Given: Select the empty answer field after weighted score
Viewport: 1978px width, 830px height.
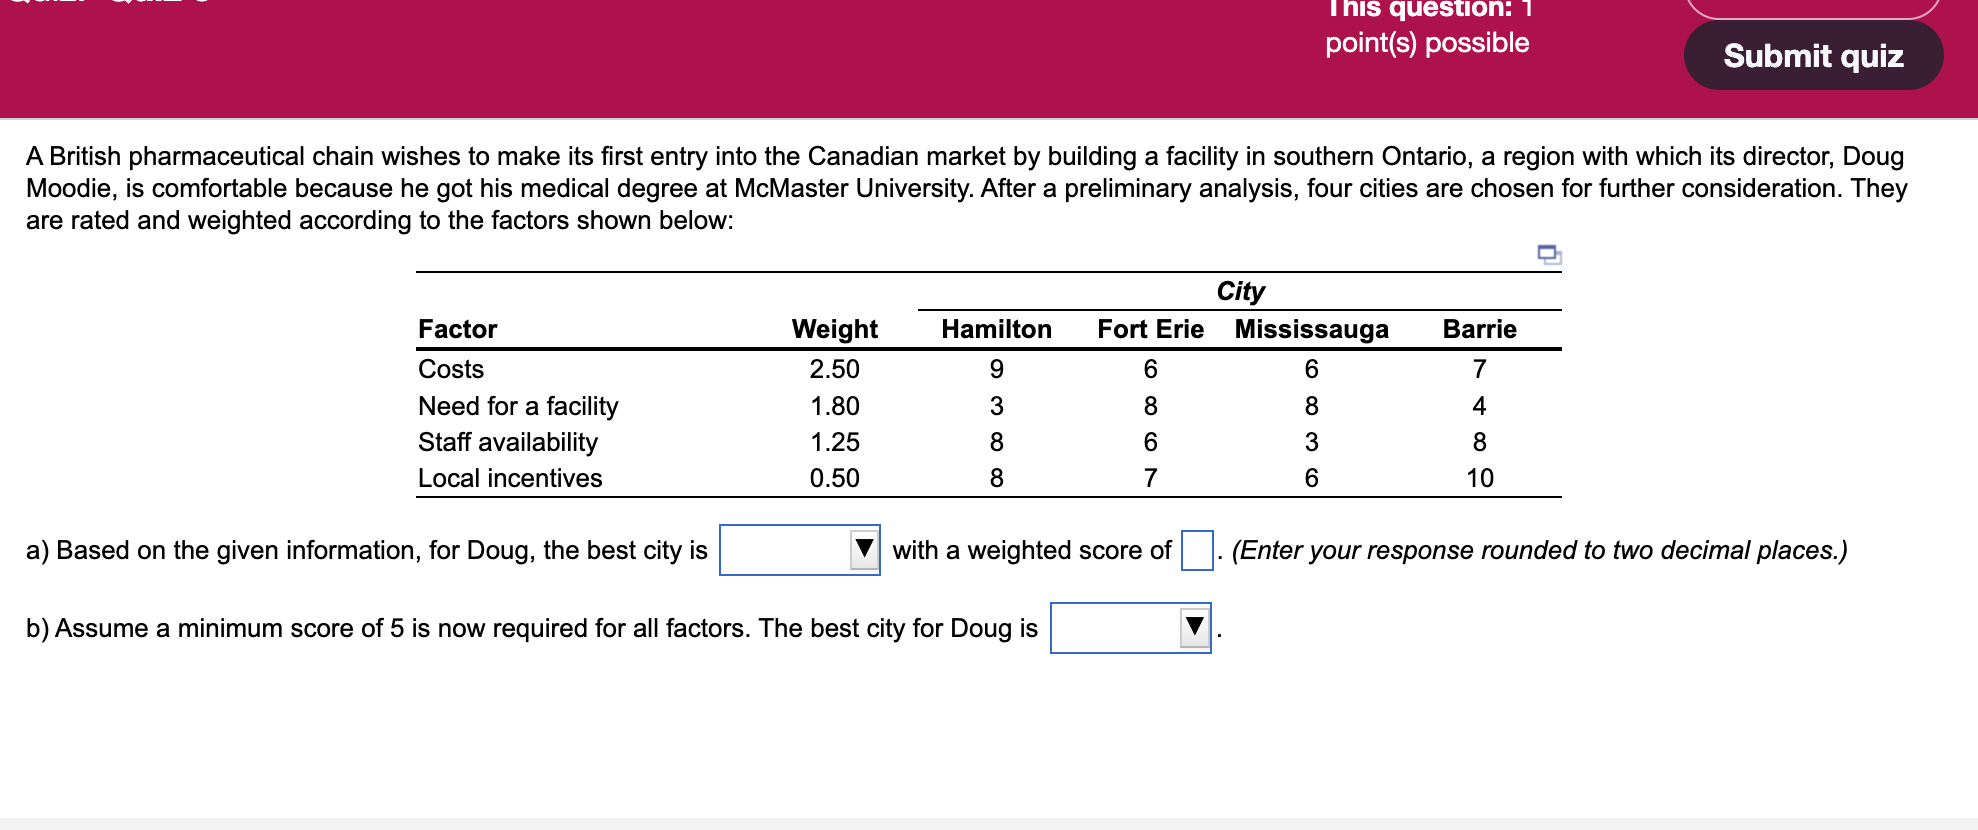Looking at the screenshot, I should coord(1197,549).
